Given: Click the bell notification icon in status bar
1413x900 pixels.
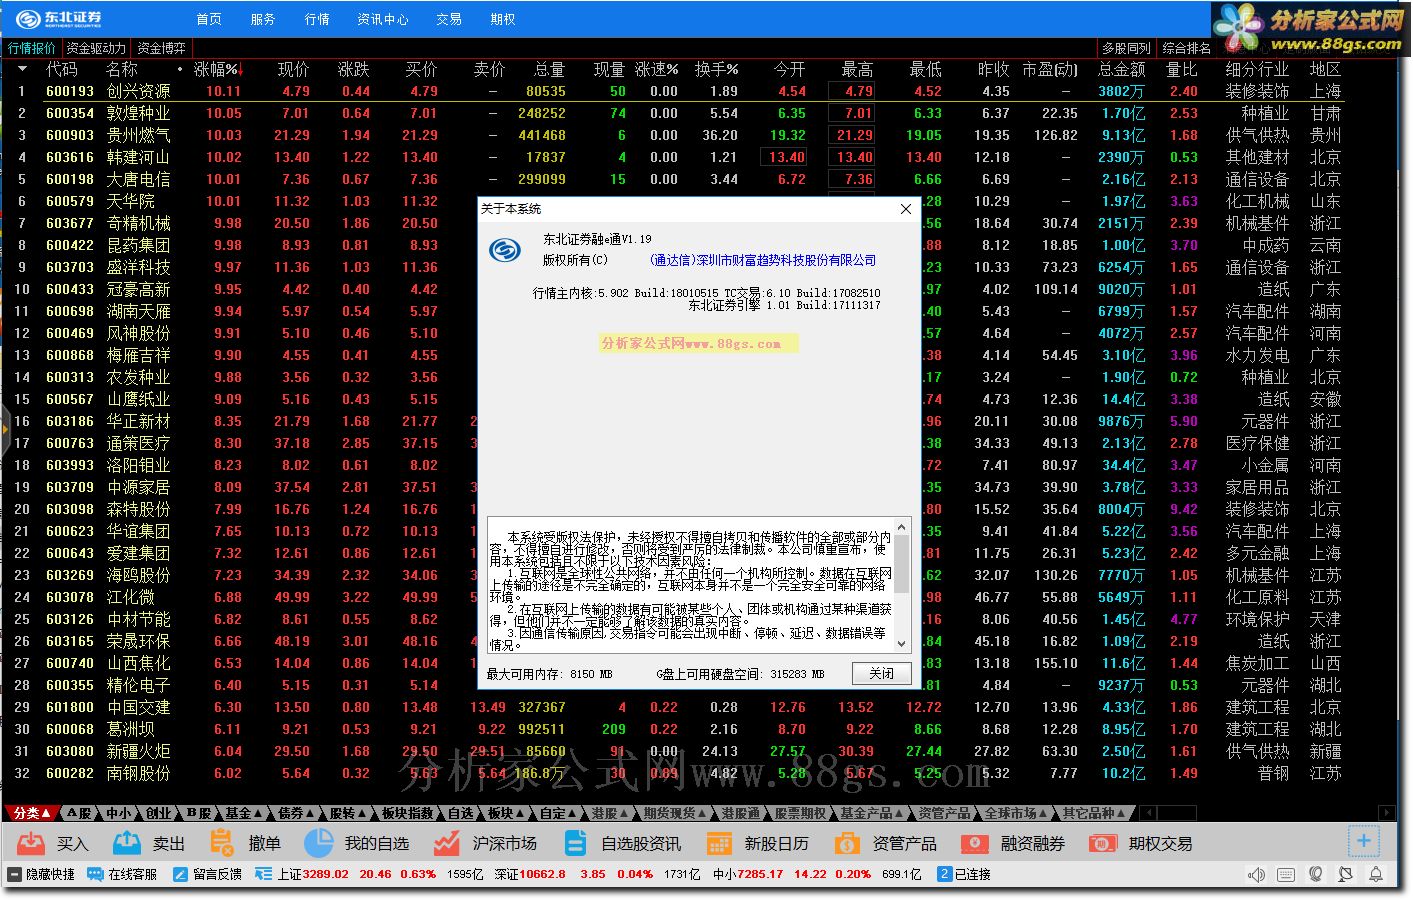Looking at the screenshot, I should (x=1377, y=875).
